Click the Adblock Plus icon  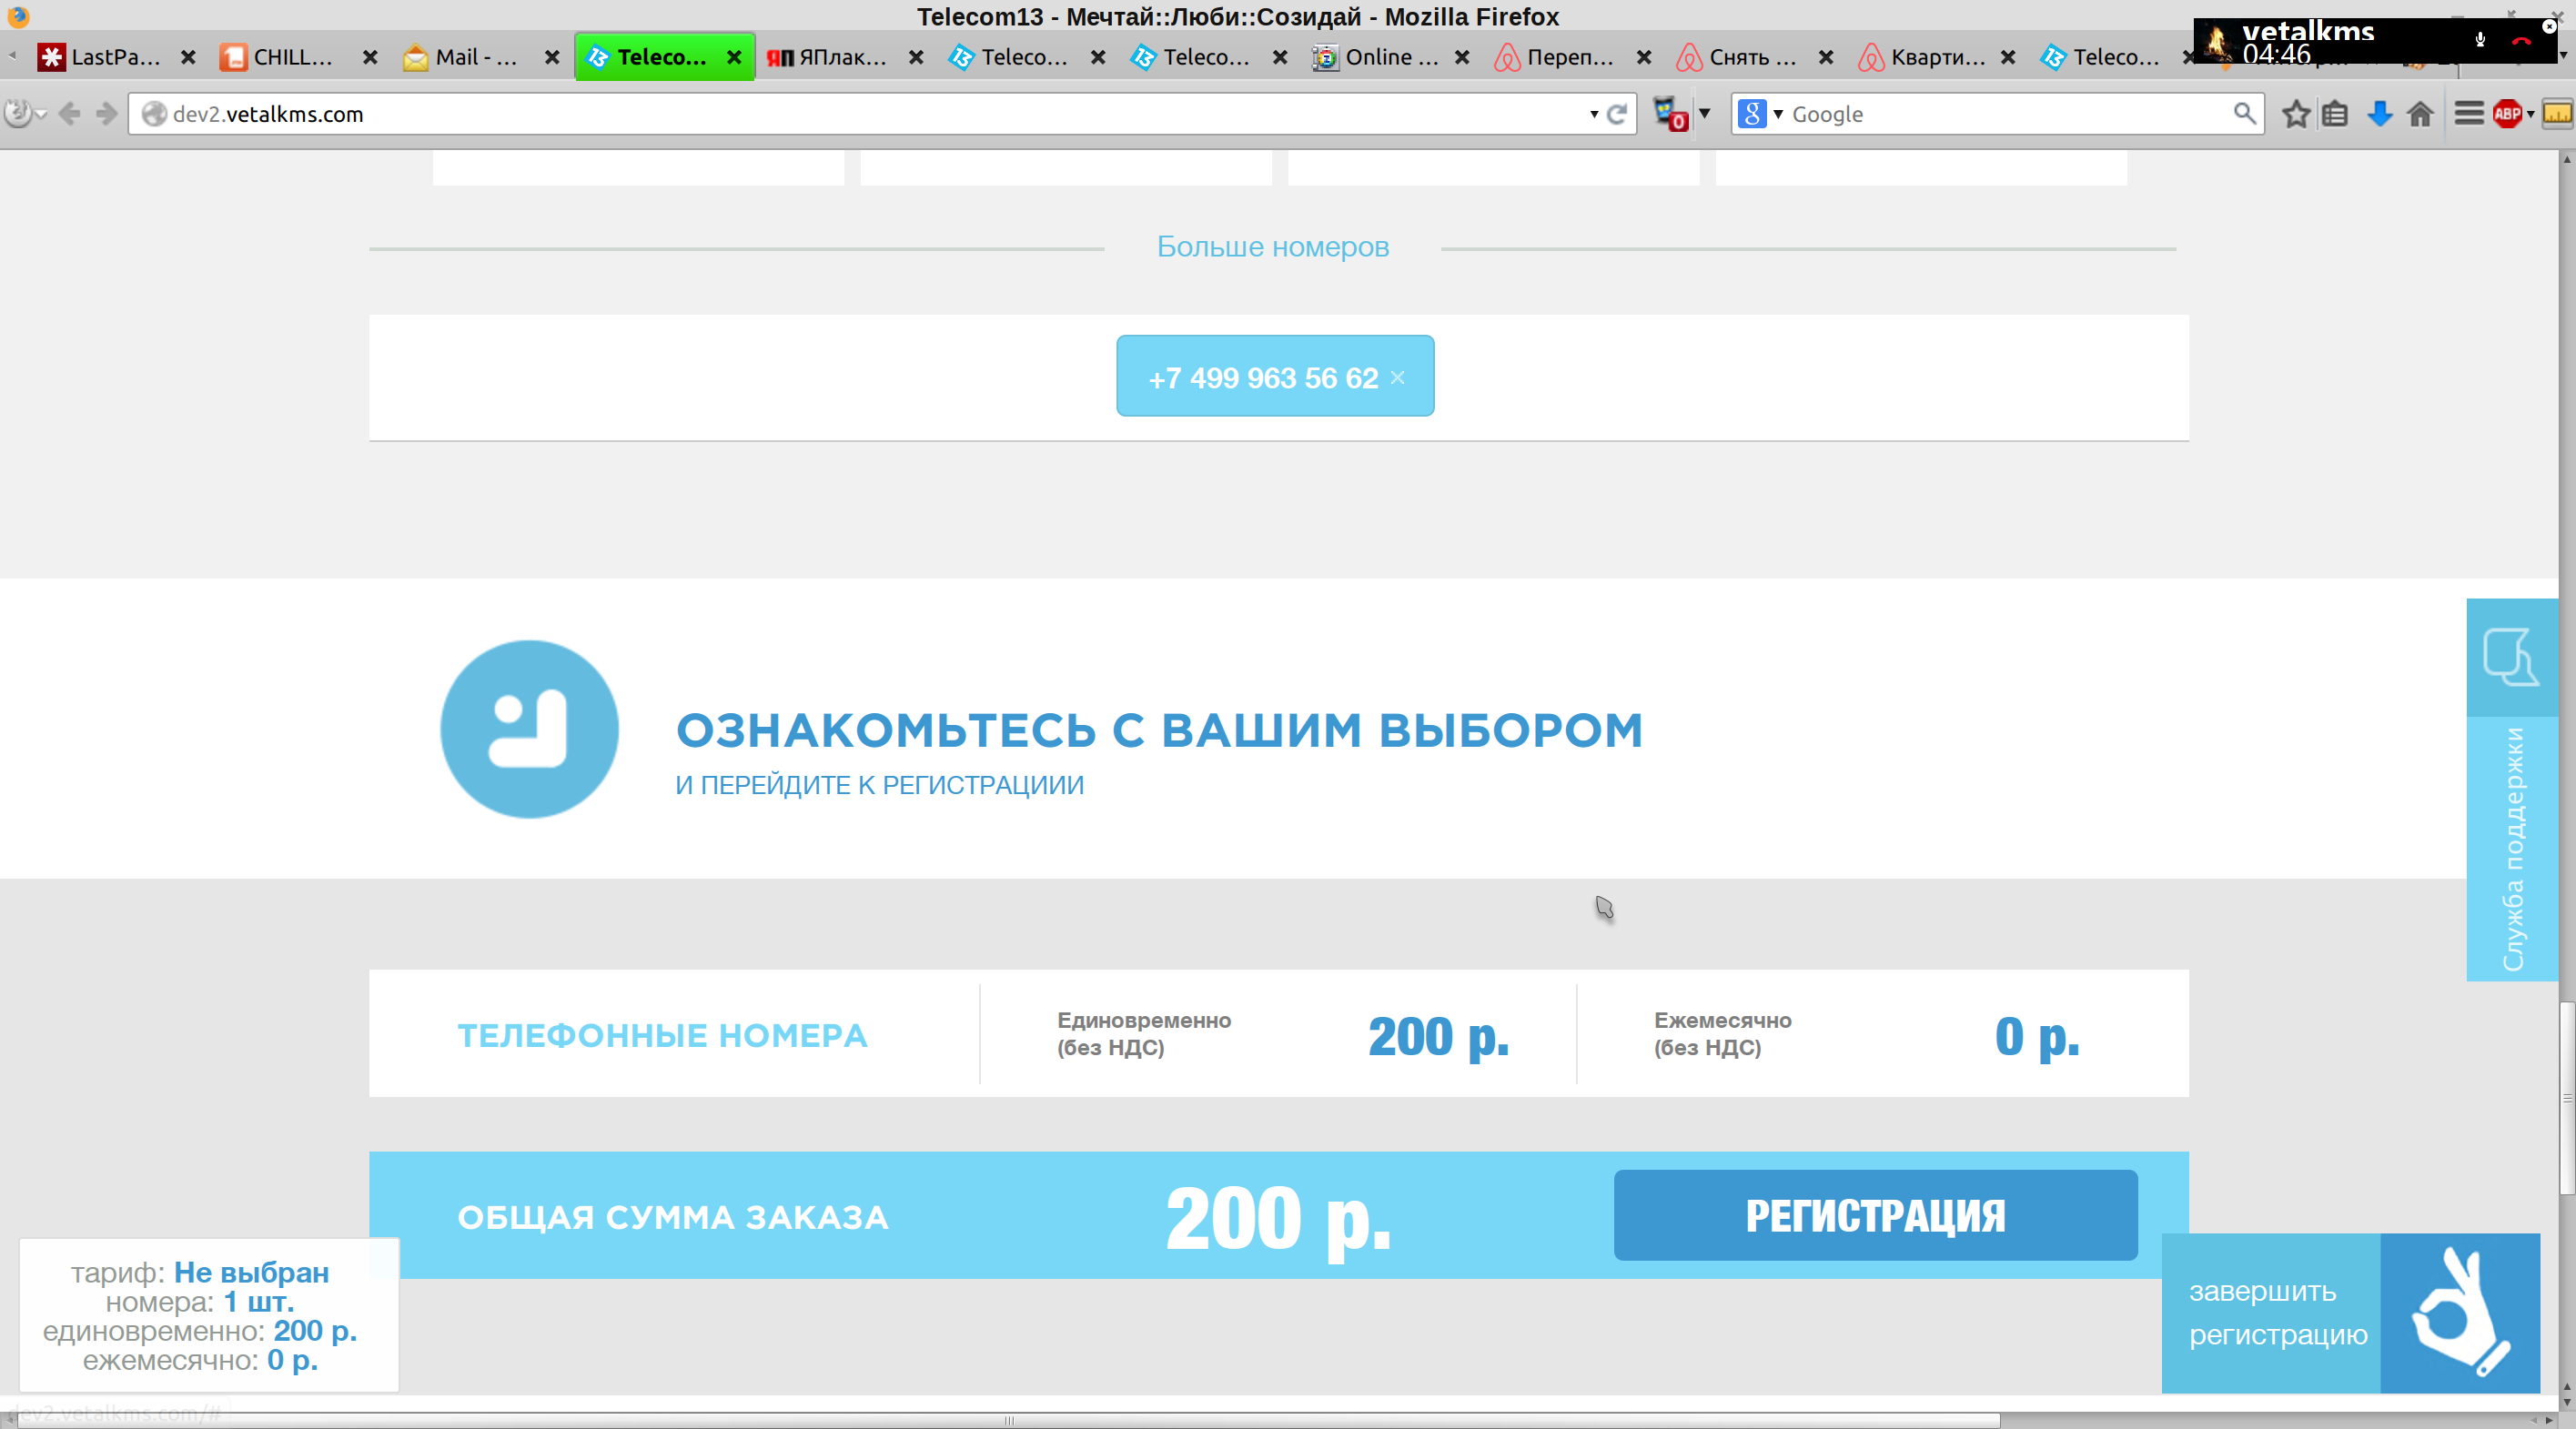tap(2506, 113)
